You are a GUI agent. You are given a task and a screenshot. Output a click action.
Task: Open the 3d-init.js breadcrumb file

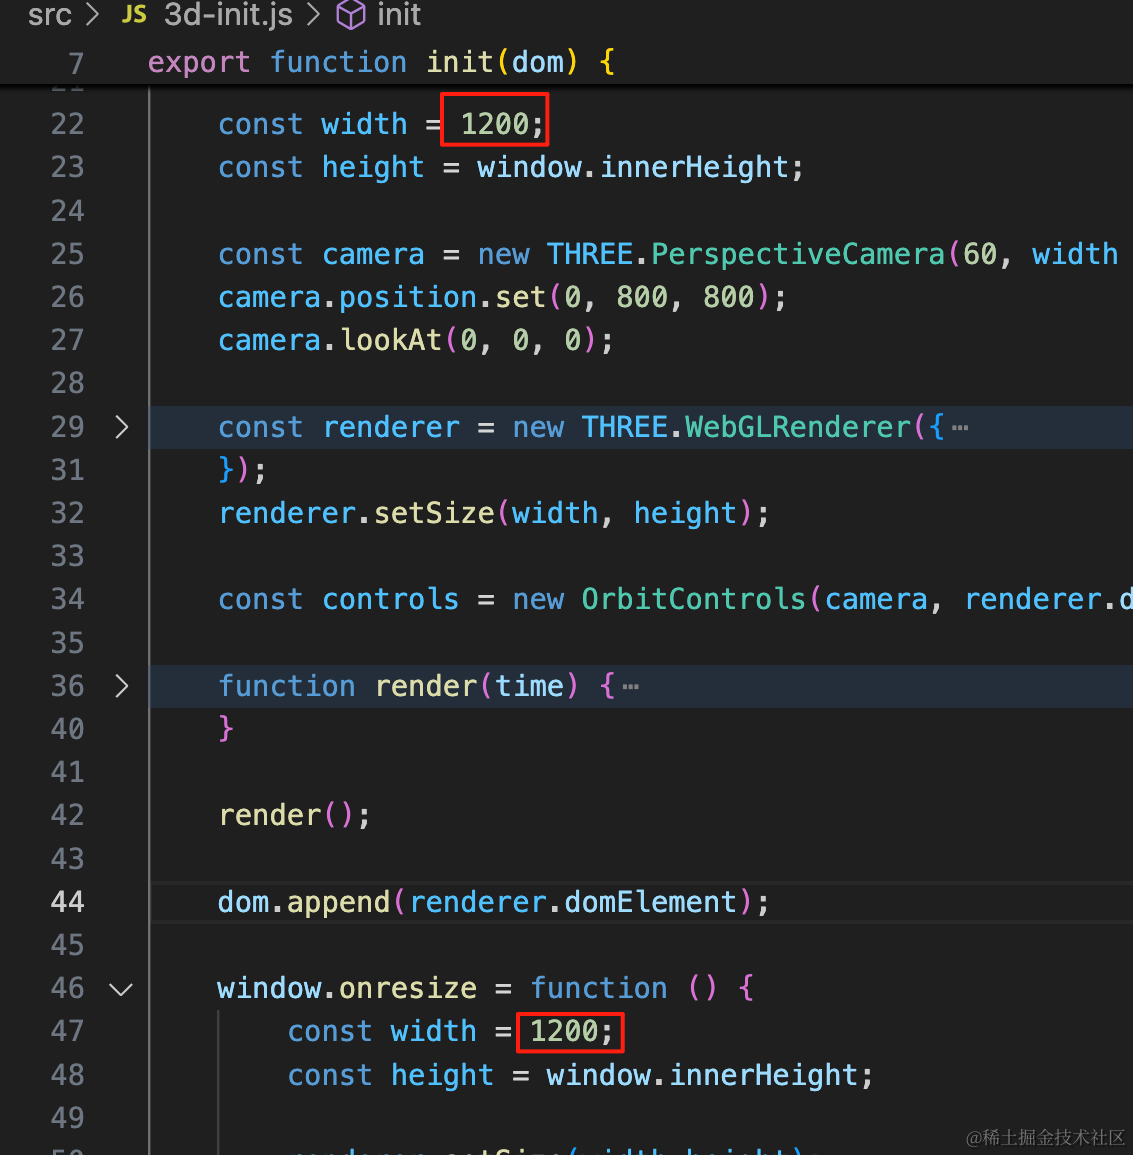(228, 15)
